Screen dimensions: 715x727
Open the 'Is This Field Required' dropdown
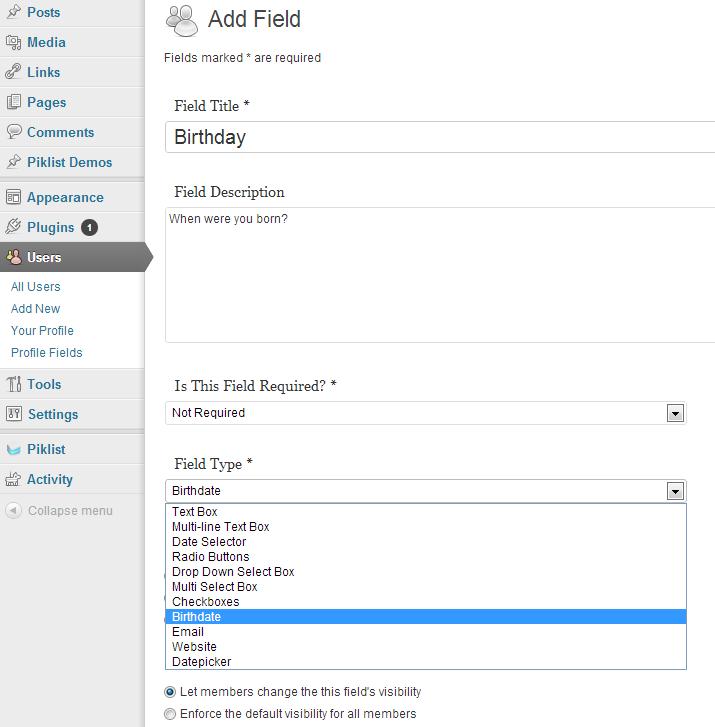point(425,413)
